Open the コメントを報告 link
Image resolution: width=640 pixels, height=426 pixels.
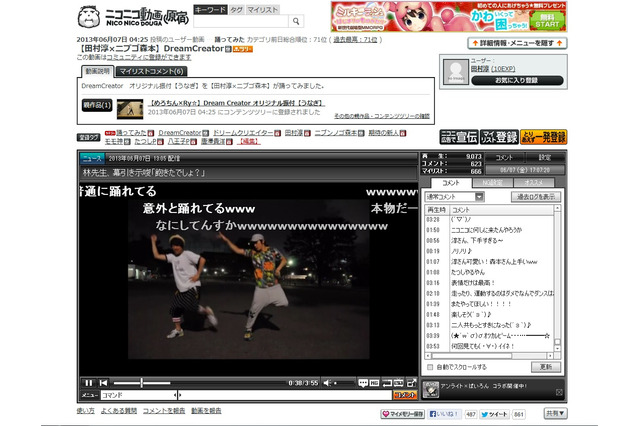click(x=164, y=411)
